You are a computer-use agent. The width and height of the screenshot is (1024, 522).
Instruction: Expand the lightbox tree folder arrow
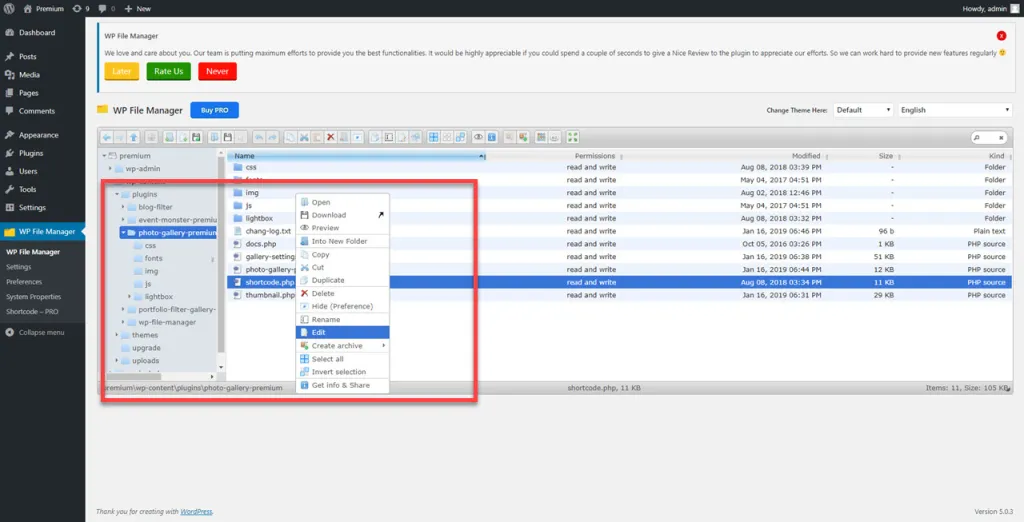click(130, 297)
